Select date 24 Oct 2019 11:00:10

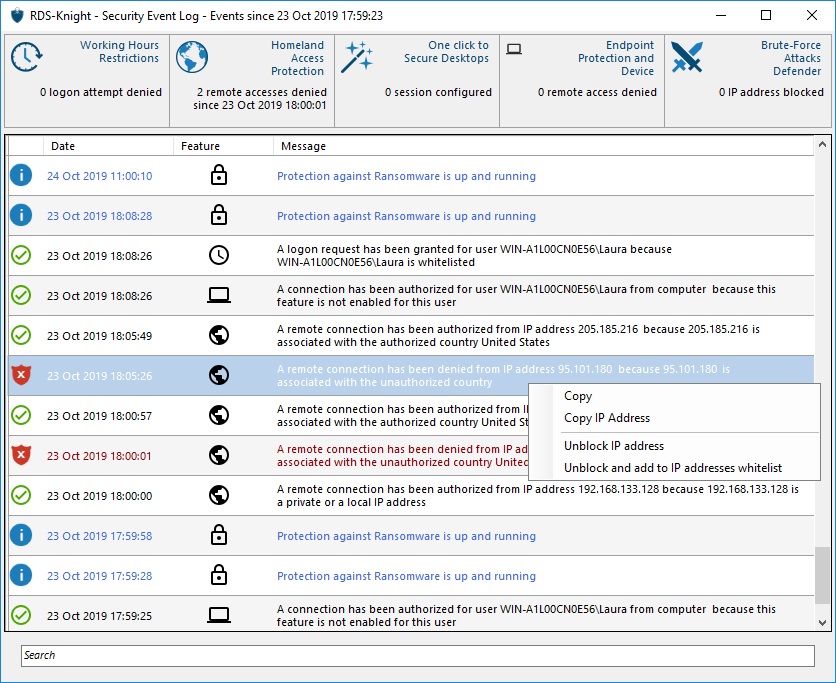[99, 176]
